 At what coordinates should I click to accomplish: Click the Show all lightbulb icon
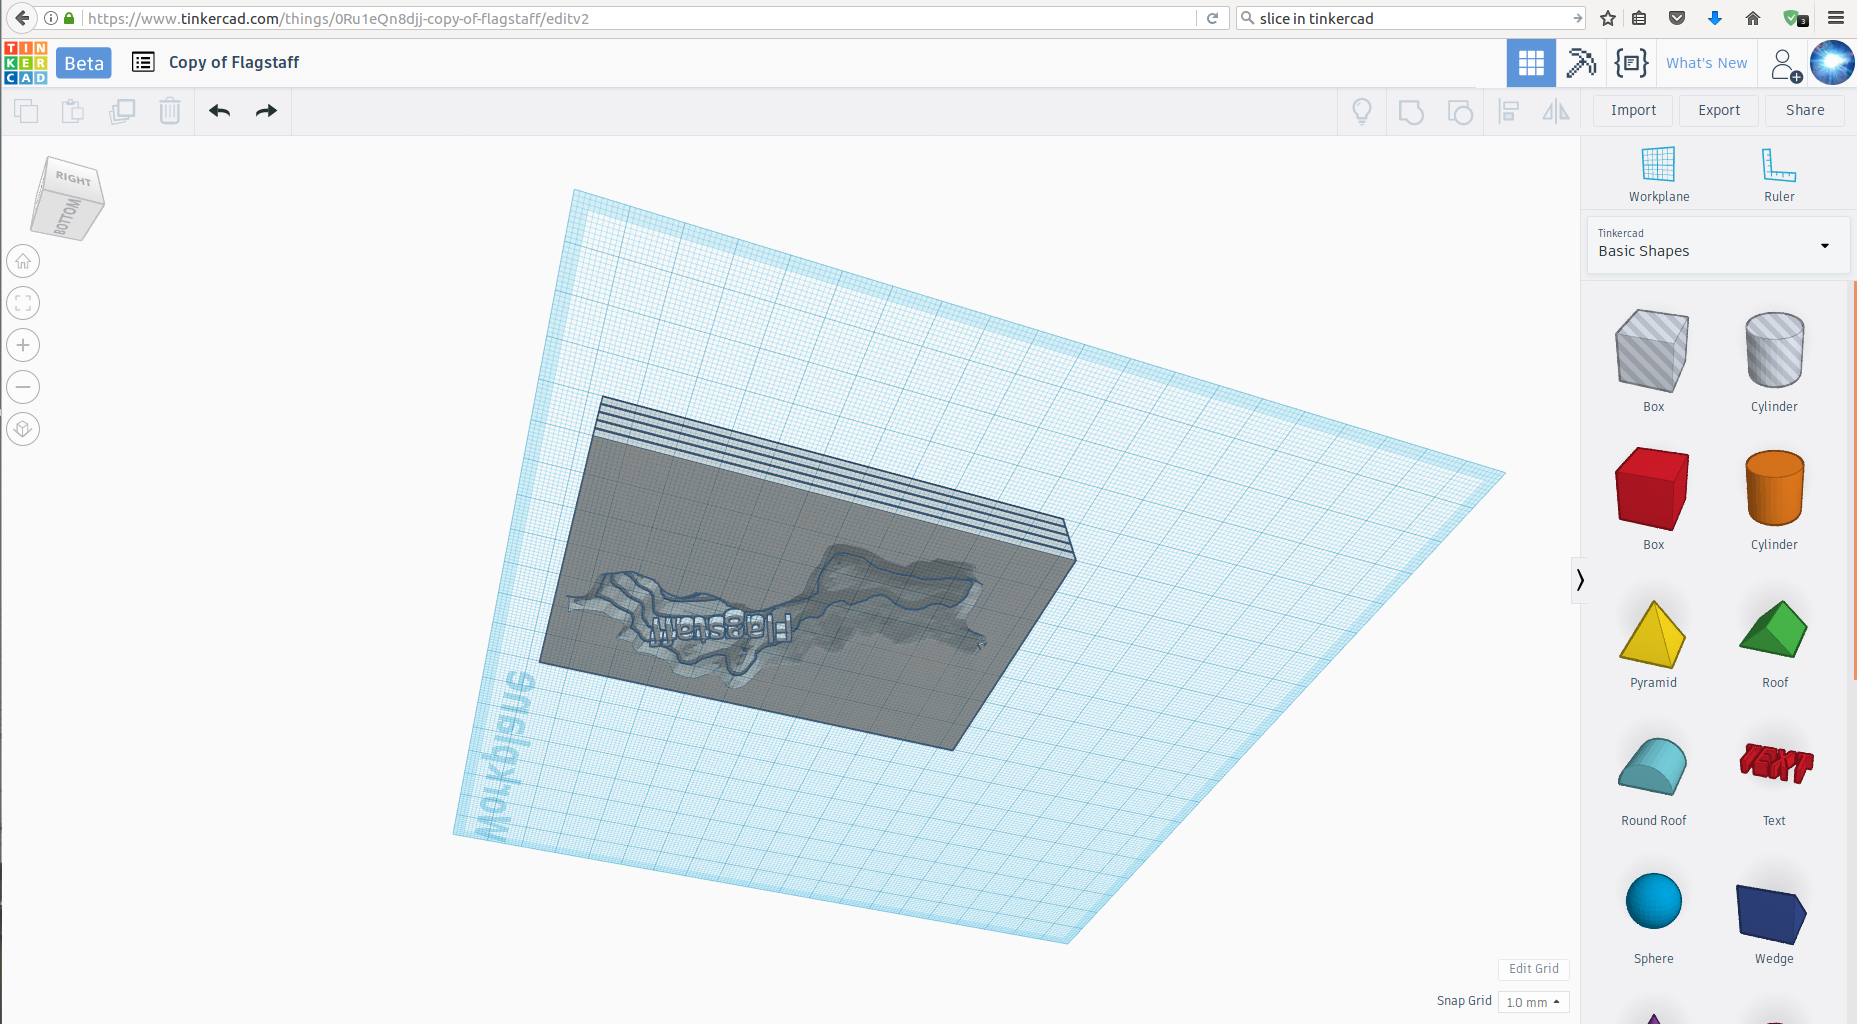tap(1362, 111)
